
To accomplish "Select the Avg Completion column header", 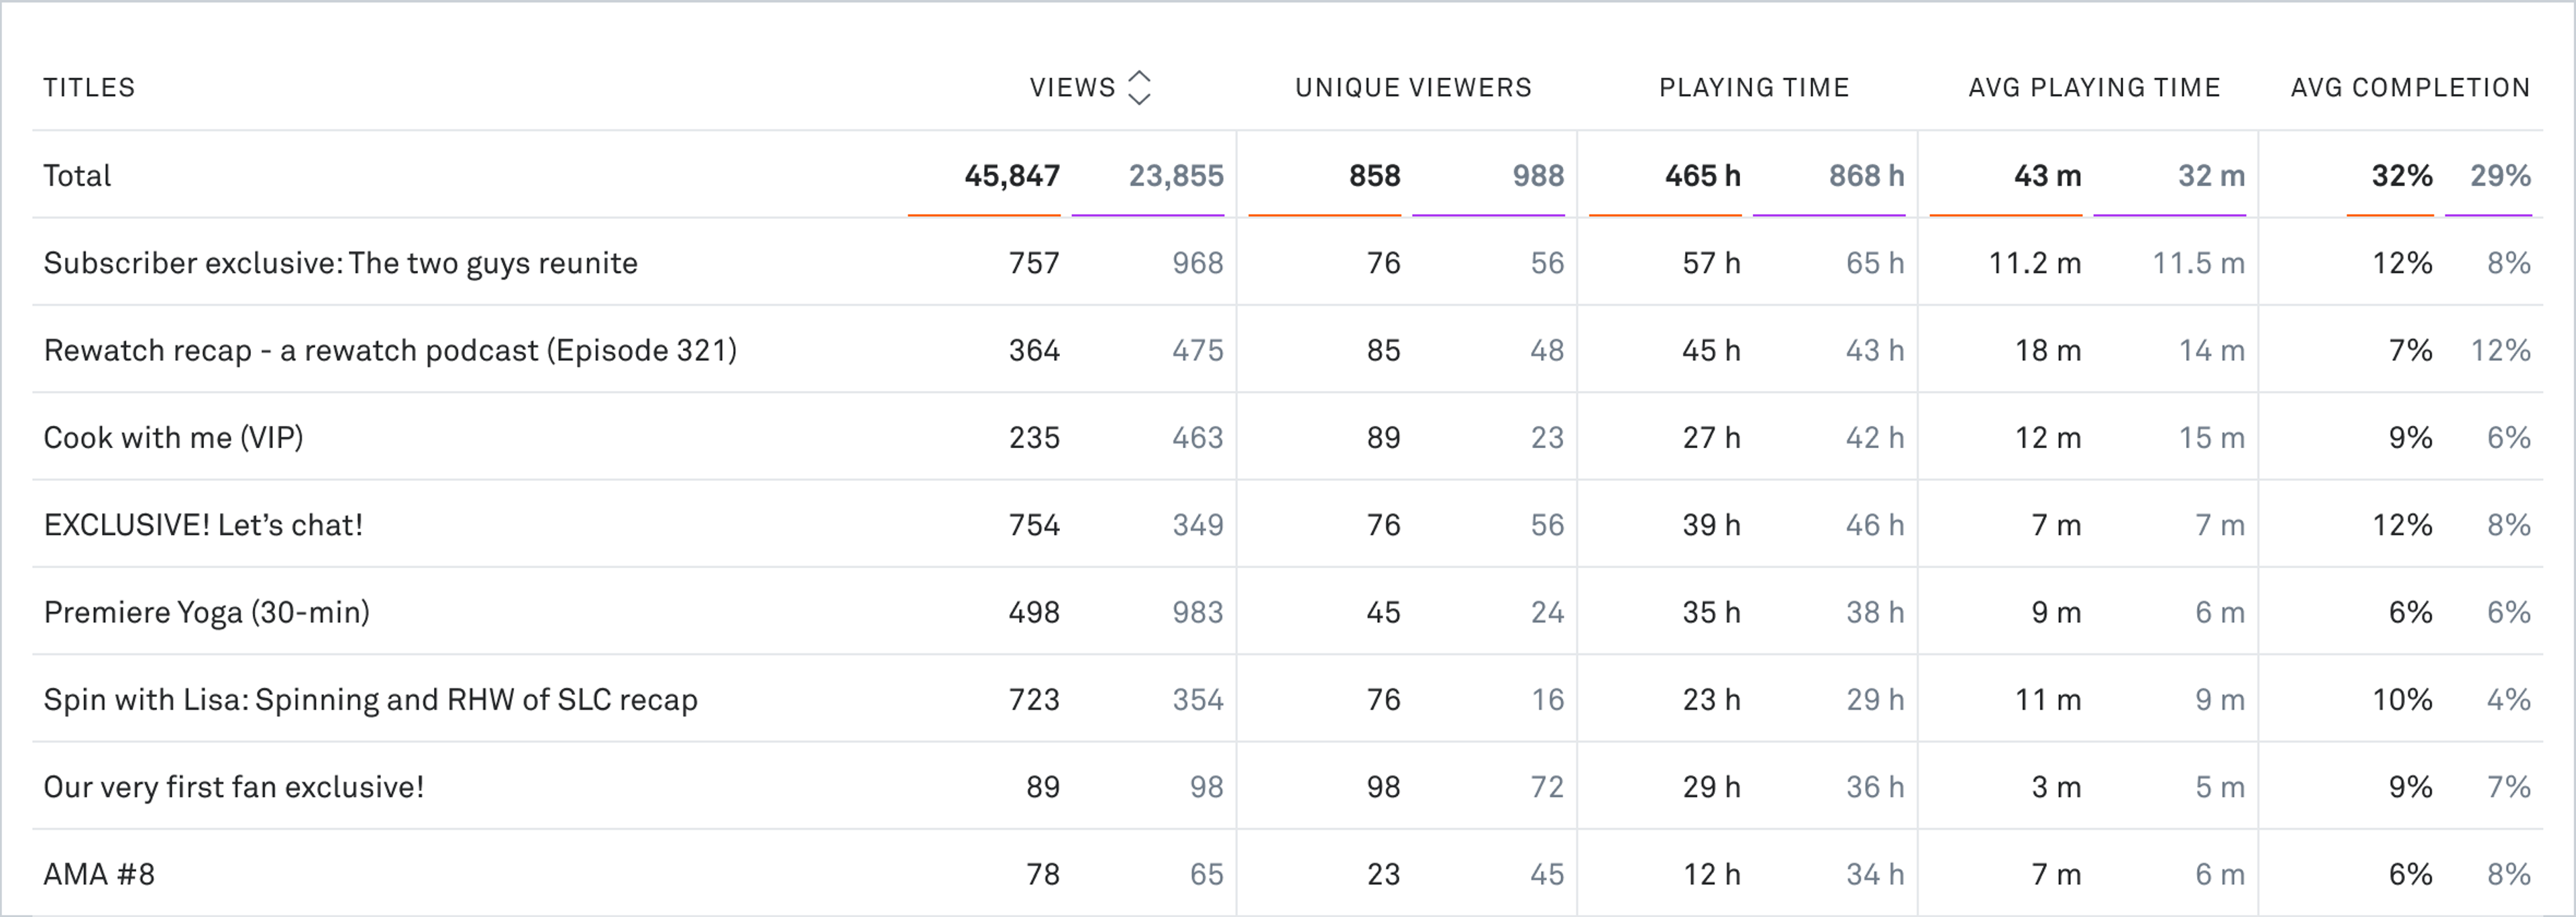I will (x=2410, y=87).
